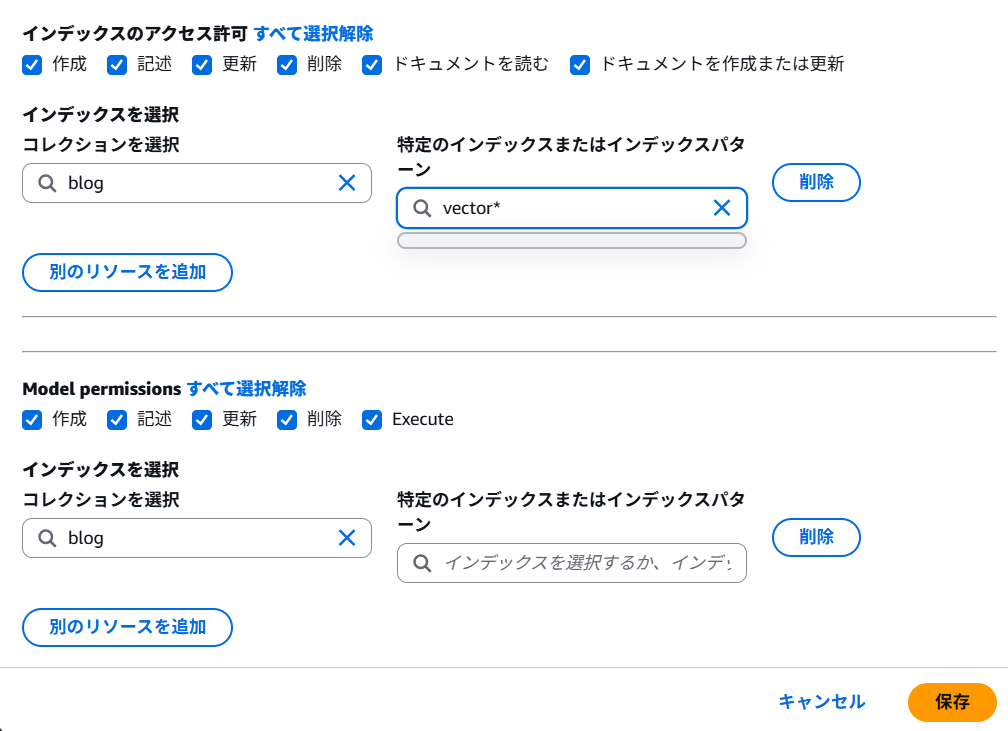The height and width of the screenshot is (731, 1008).
Task: Click search icon in vector* index field
Action: click(422, 208)
